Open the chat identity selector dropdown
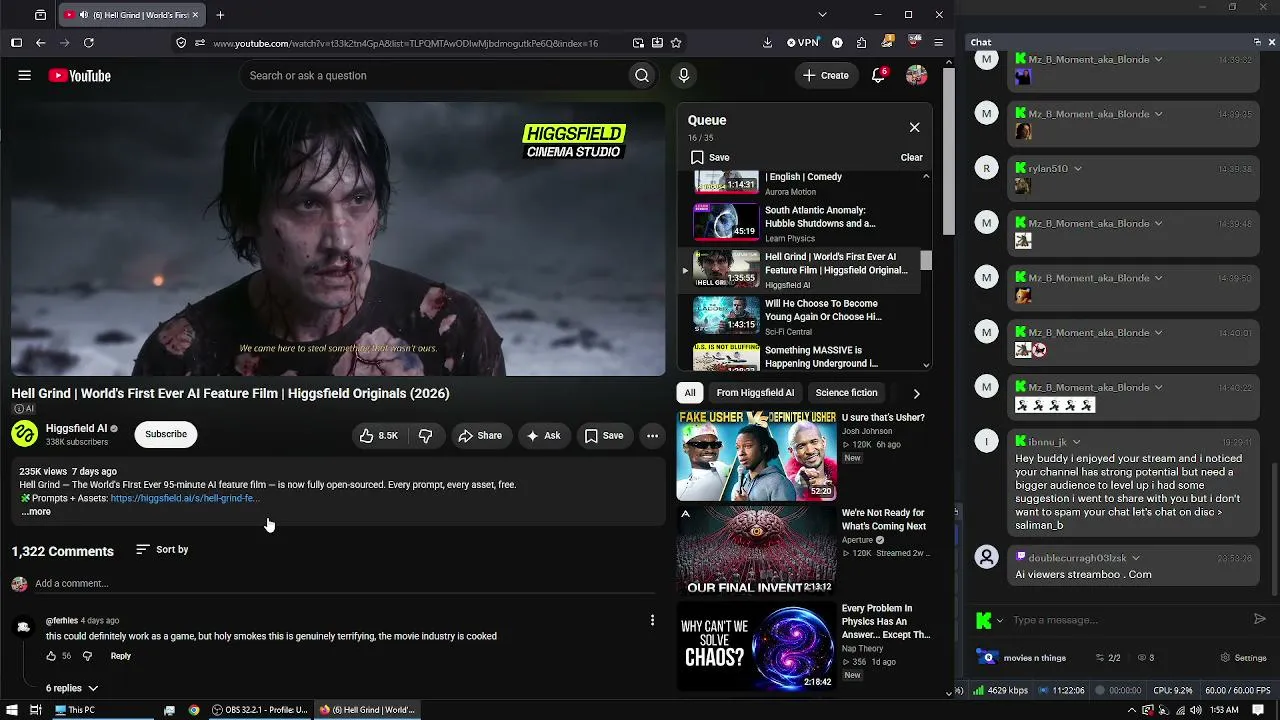 [990, 620]
